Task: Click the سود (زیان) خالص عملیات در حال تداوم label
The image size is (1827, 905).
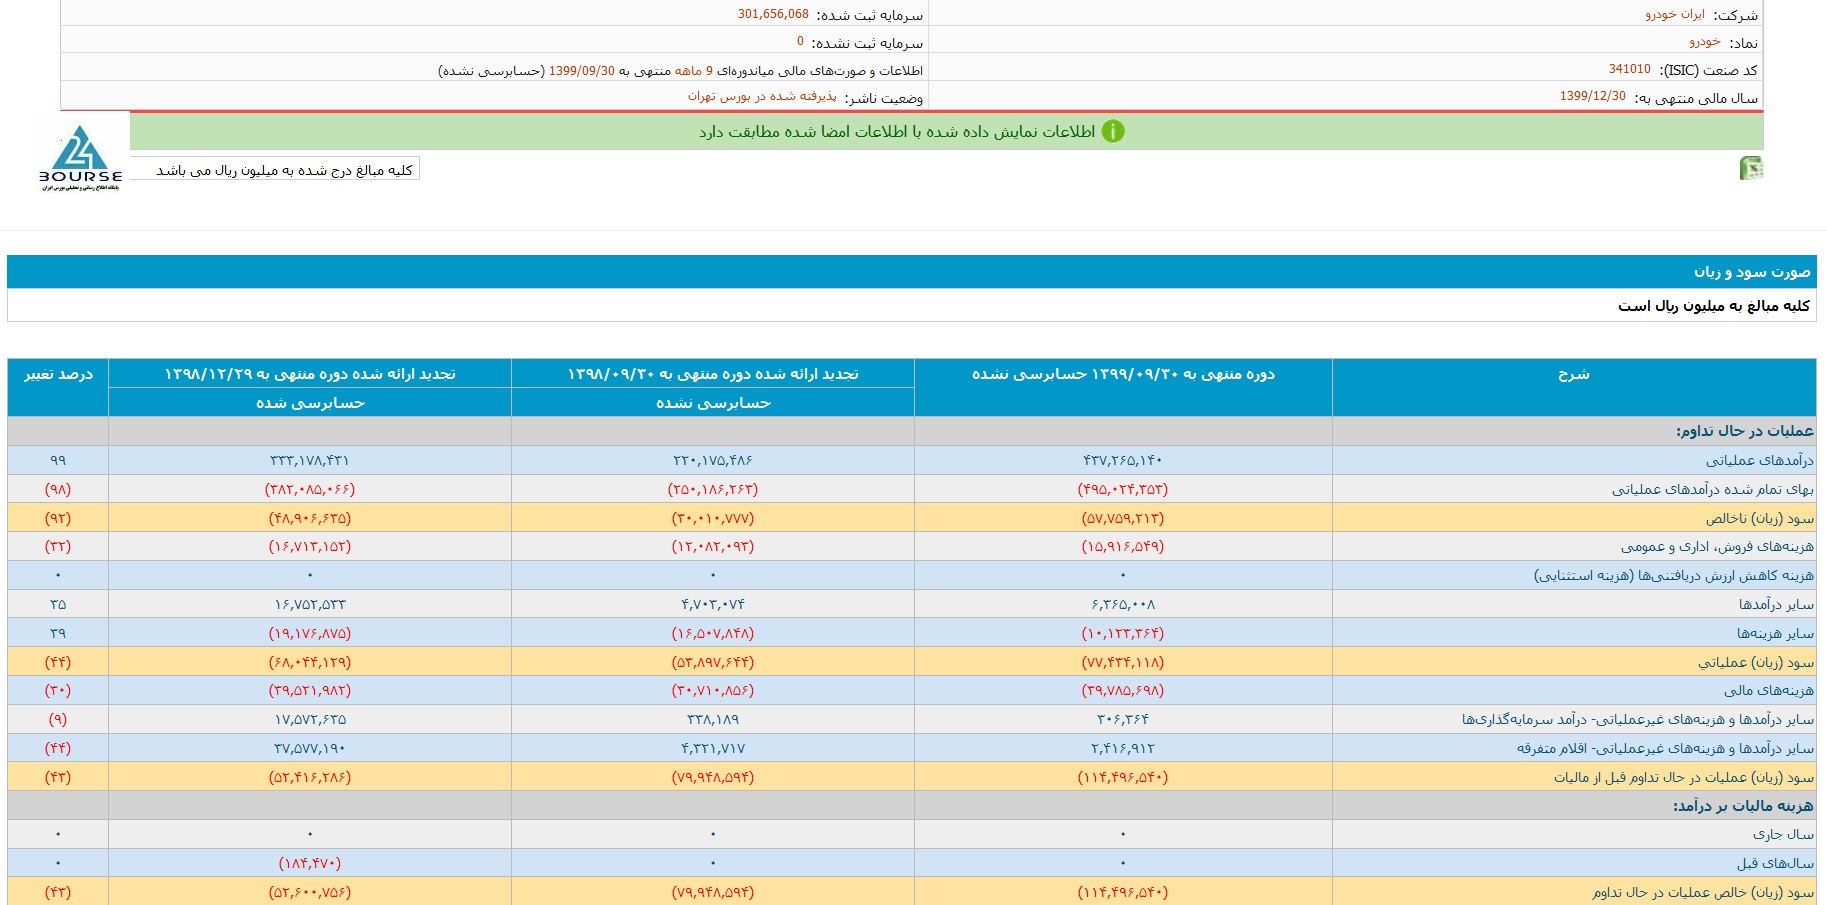Action: click(x=1703, y=892)
